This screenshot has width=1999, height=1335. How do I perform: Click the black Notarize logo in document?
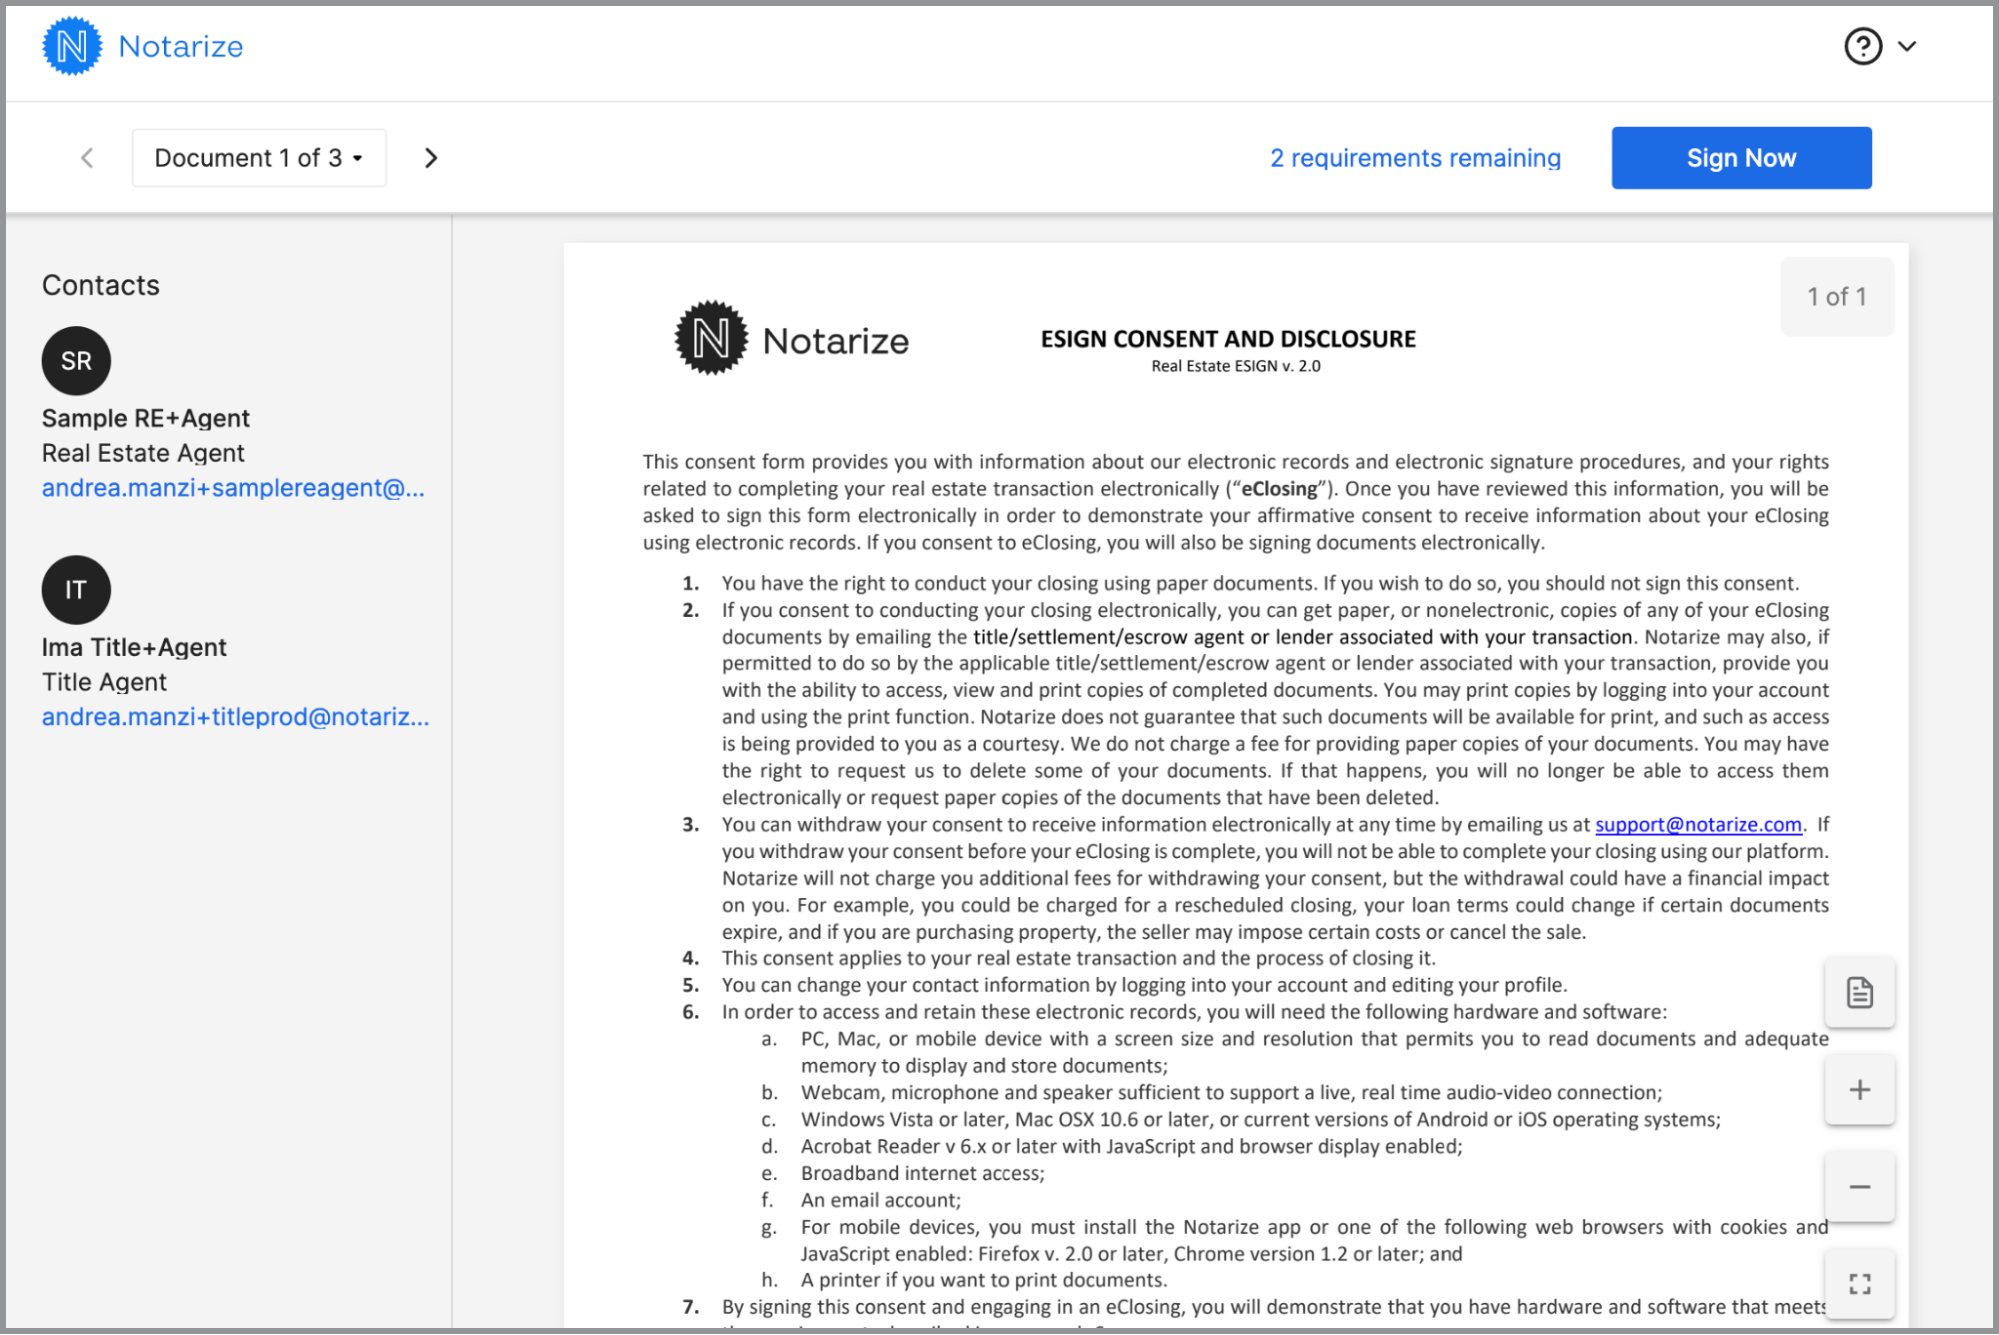792,339
